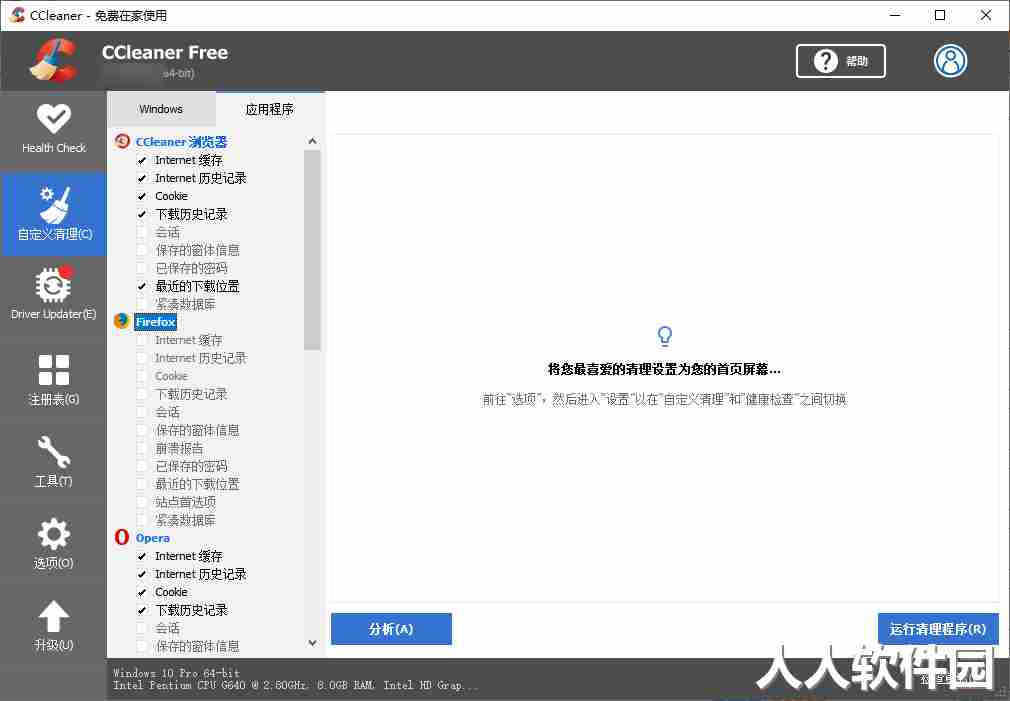
Task: Check 会话 under Firefox
Action: click(142, 412)
